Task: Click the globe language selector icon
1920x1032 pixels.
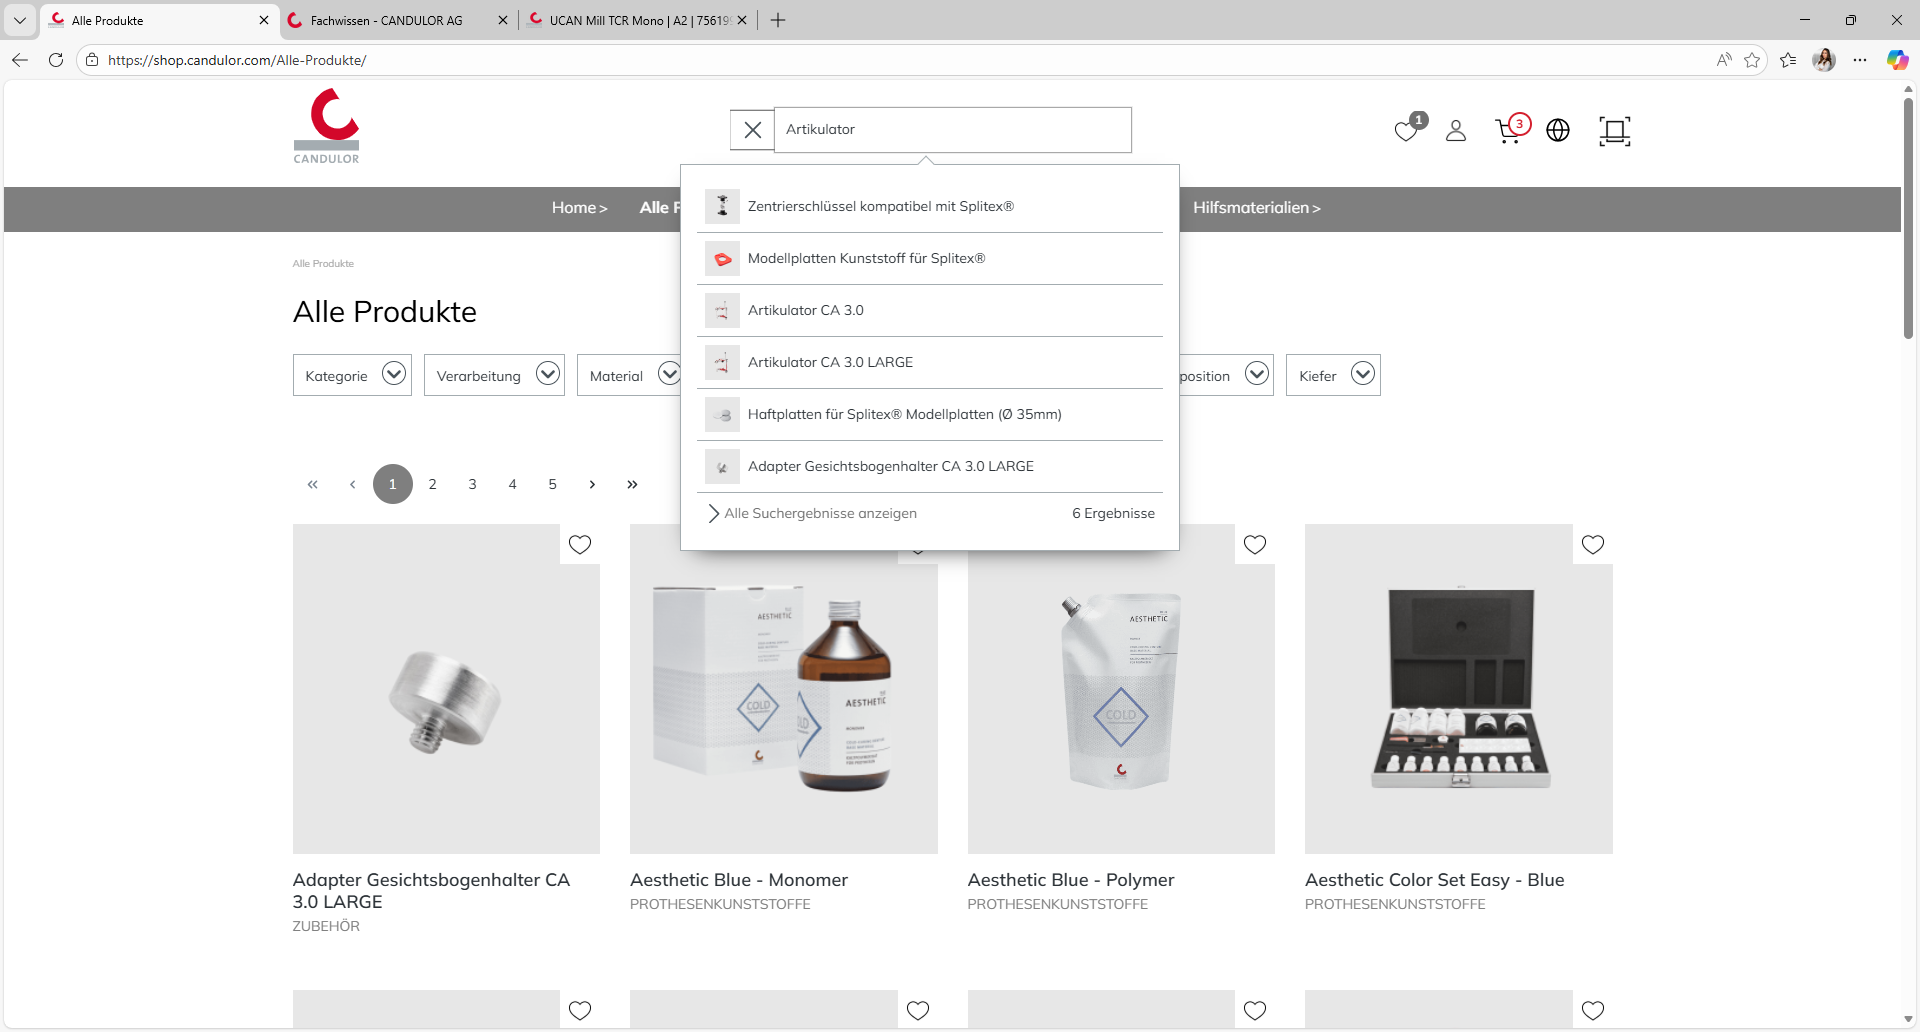Action: 1558,131
